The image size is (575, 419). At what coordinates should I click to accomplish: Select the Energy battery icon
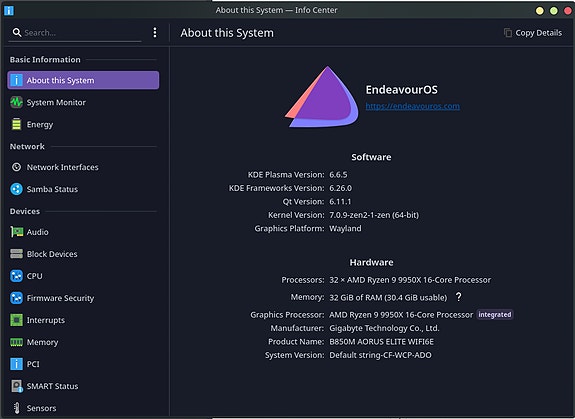tap(16, 124)
